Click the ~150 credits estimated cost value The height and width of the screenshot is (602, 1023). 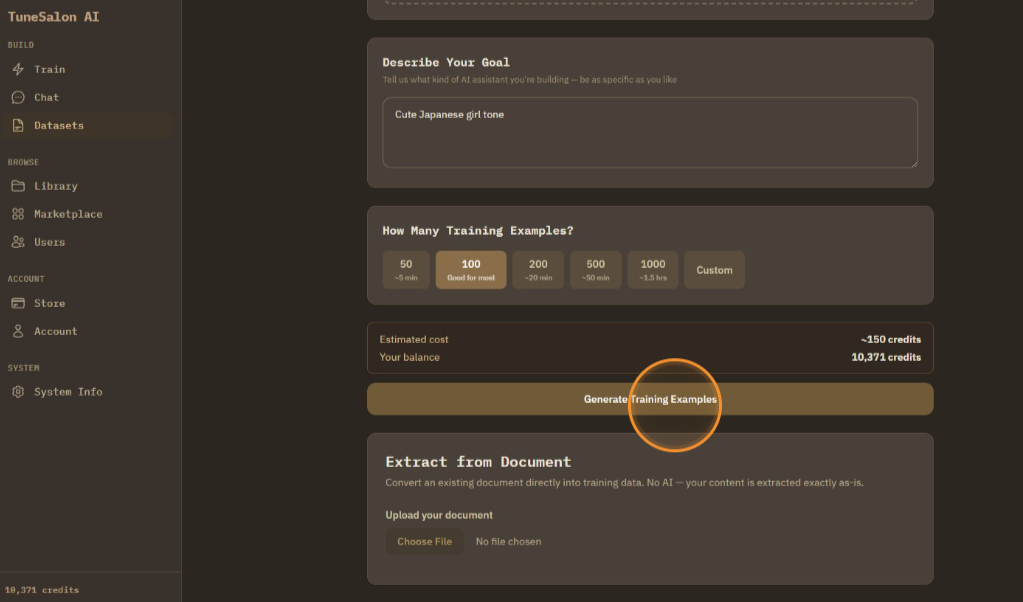coord(891,339)
